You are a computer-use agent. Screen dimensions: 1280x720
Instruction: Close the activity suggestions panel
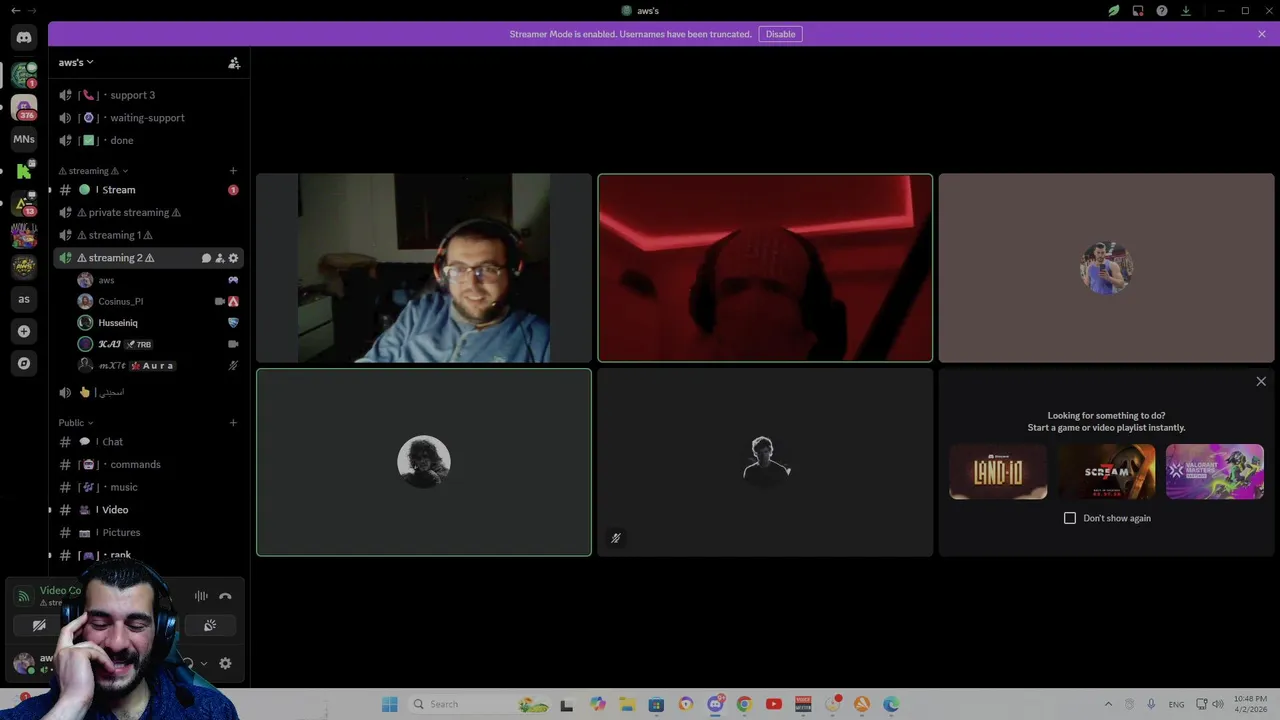click(1261, 381)
